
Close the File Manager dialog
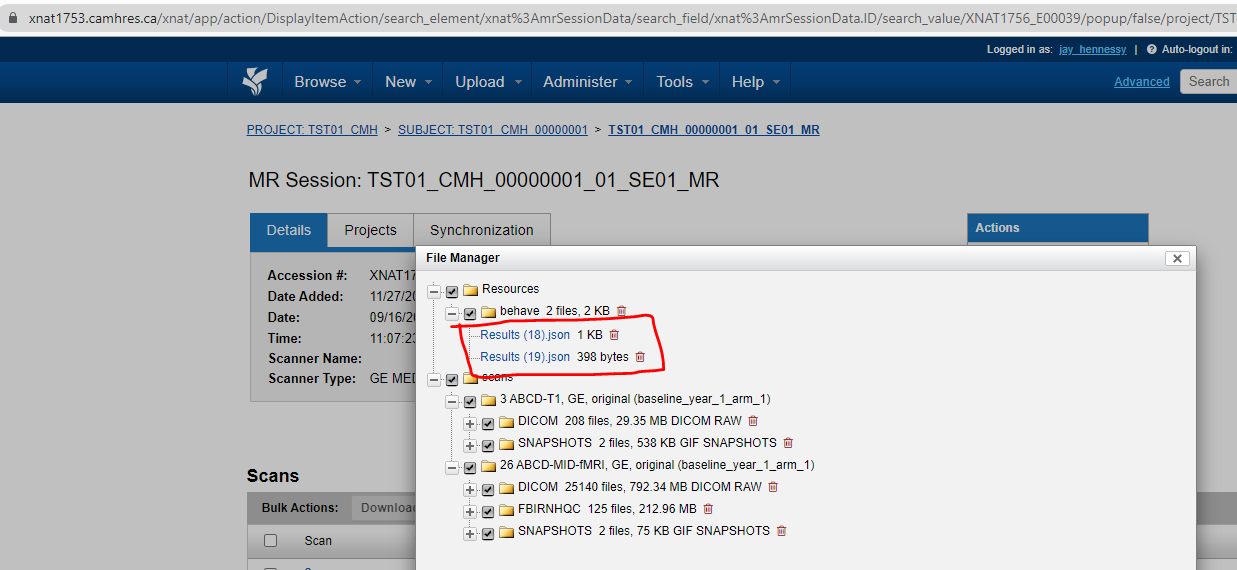point(1177,258)
